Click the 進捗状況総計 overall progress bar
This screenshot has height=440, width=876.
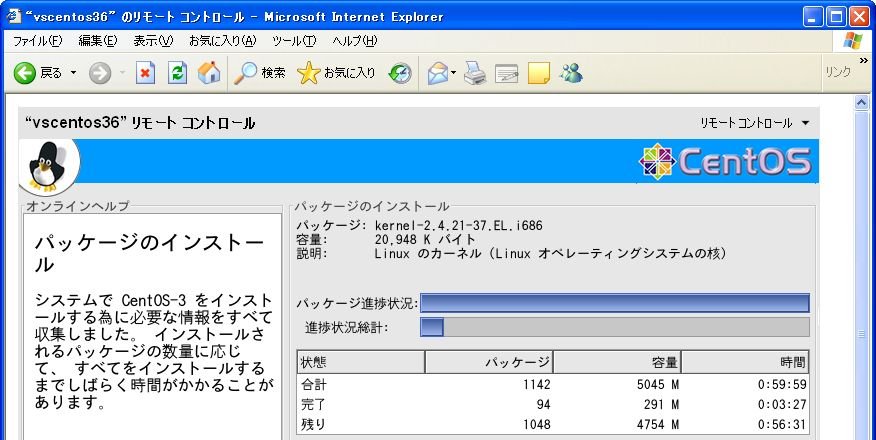[x=615, y=327]
